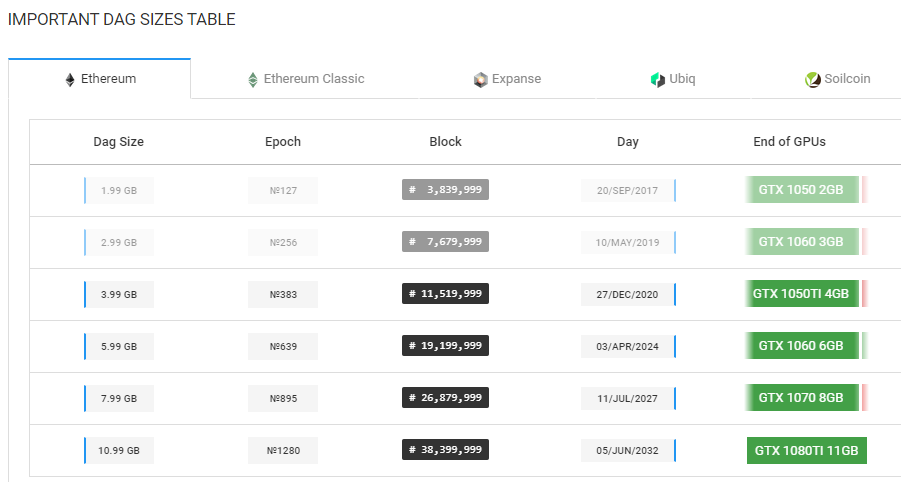Switch to the Ethereum tab
This screenshot has width=901, height=482.
(99, 79)
